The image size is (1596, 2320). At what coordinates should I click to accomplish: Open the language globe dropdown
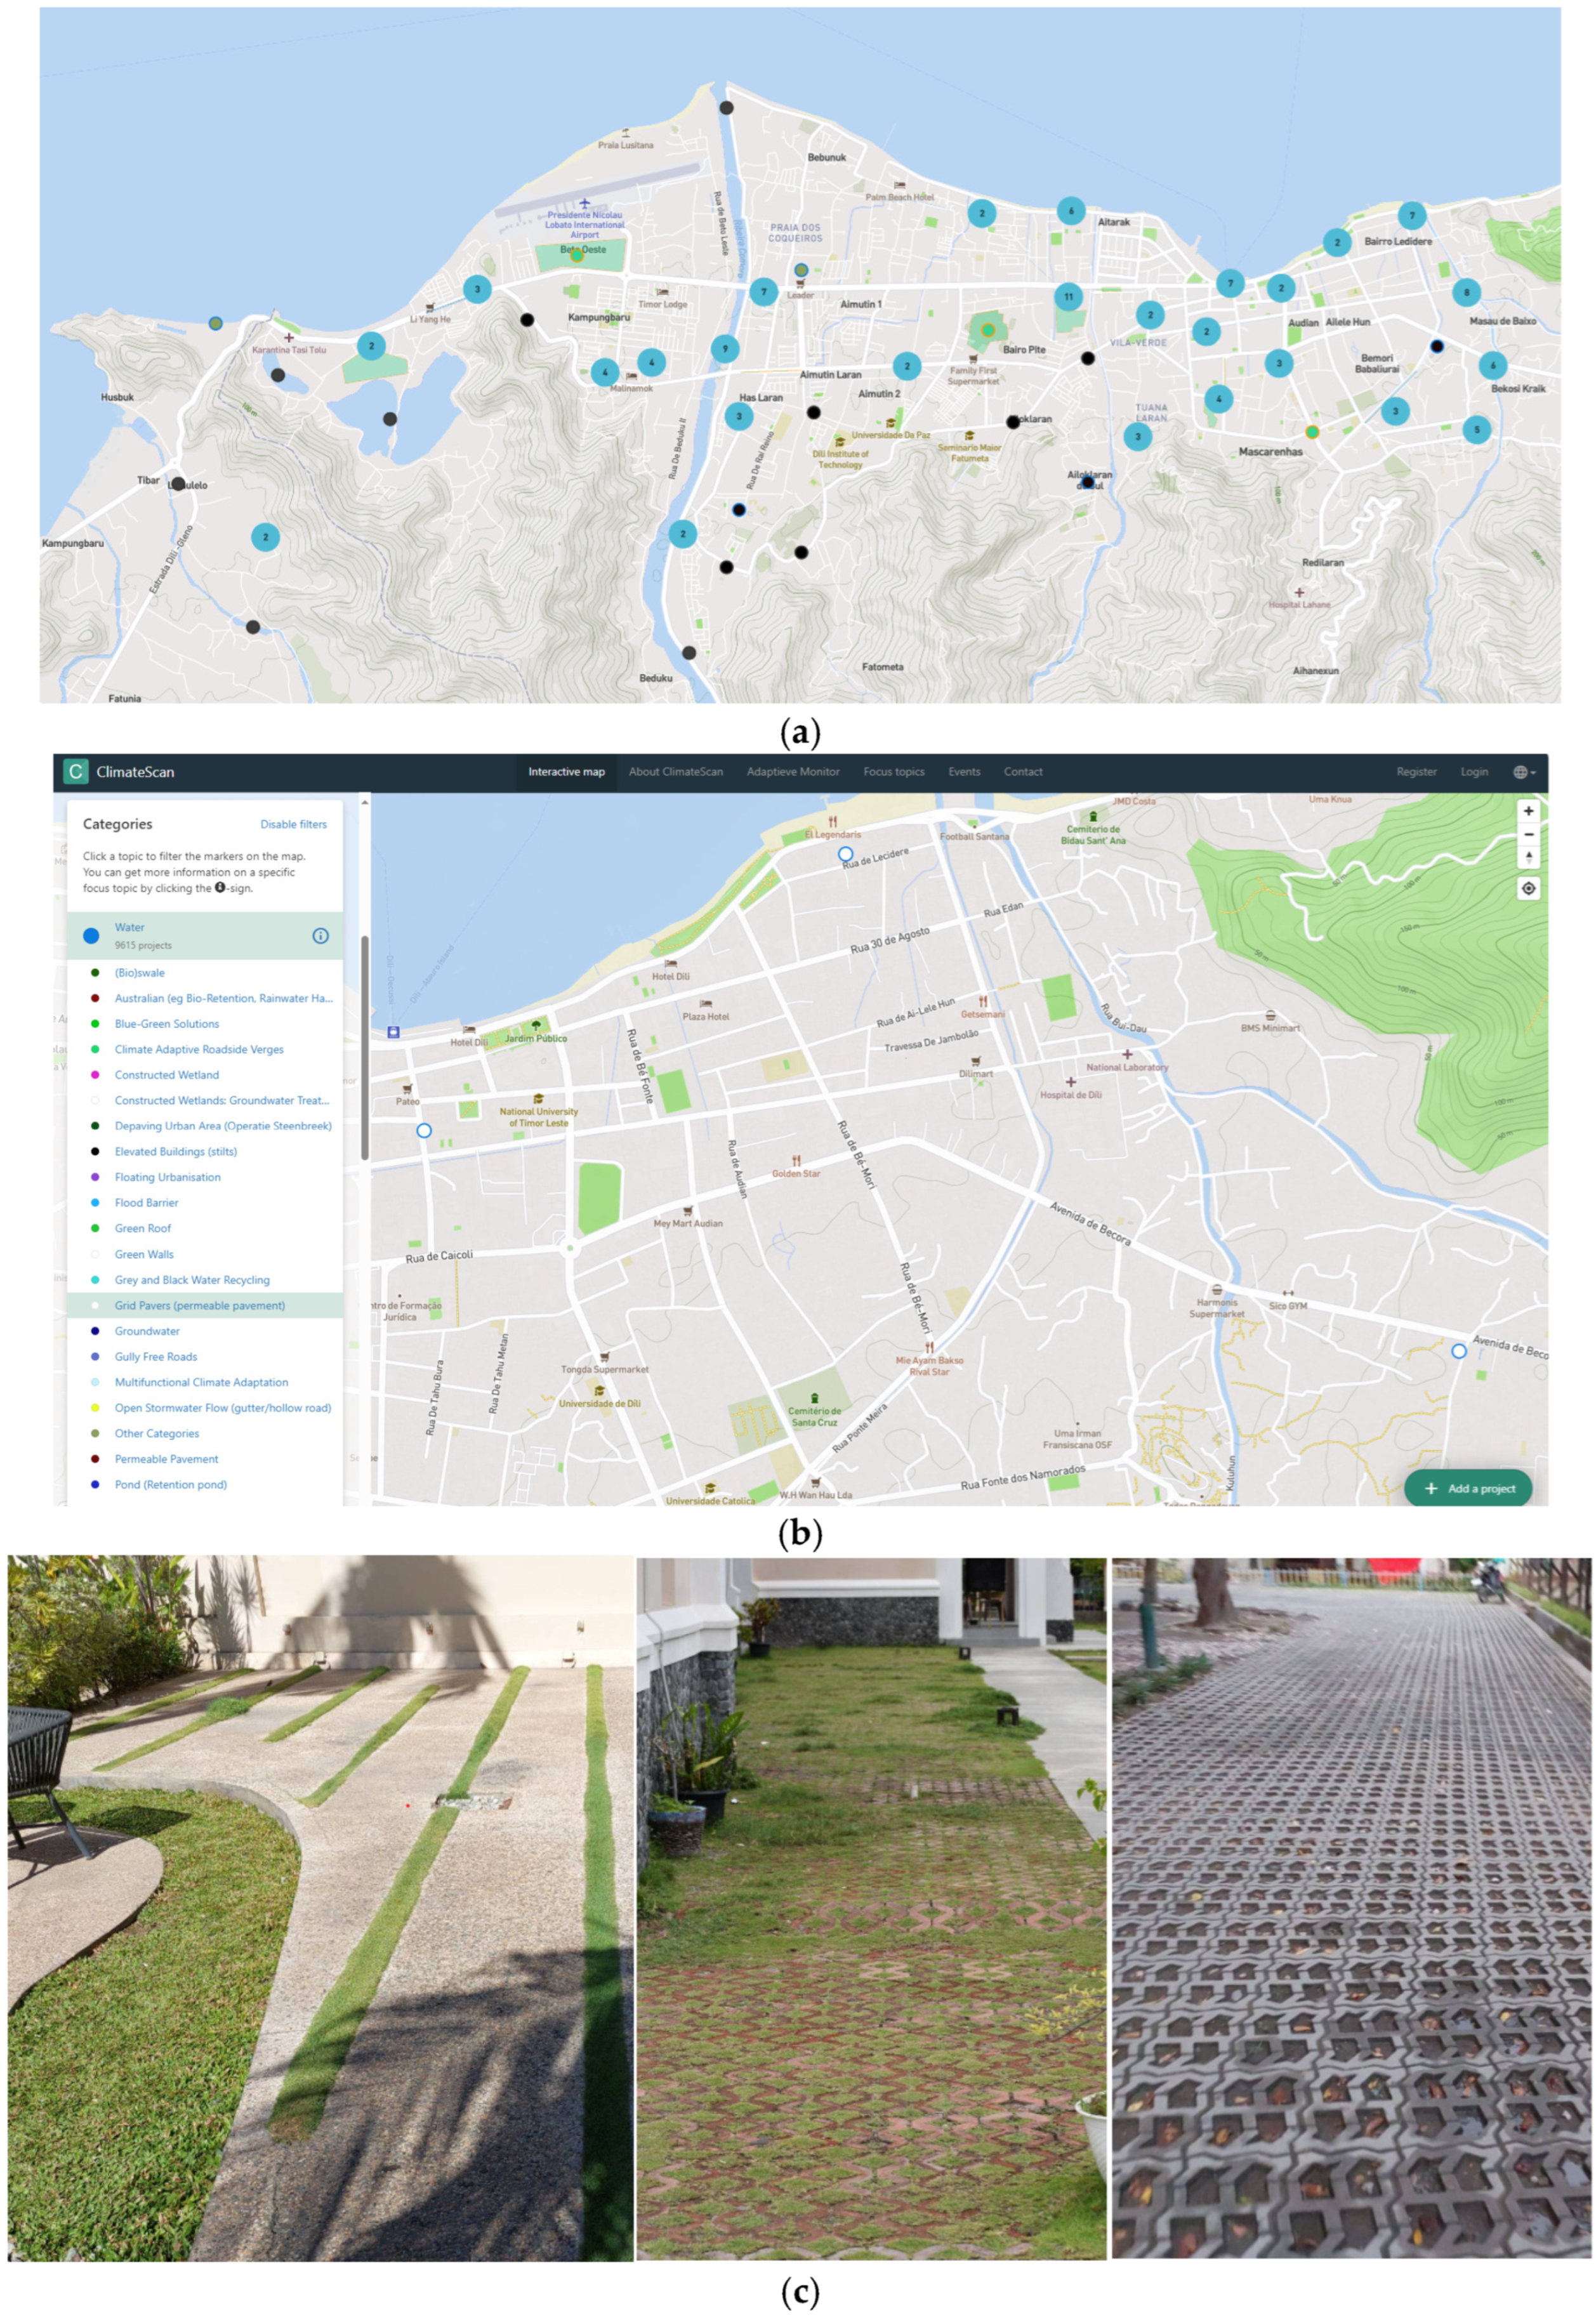point(1523,772)
